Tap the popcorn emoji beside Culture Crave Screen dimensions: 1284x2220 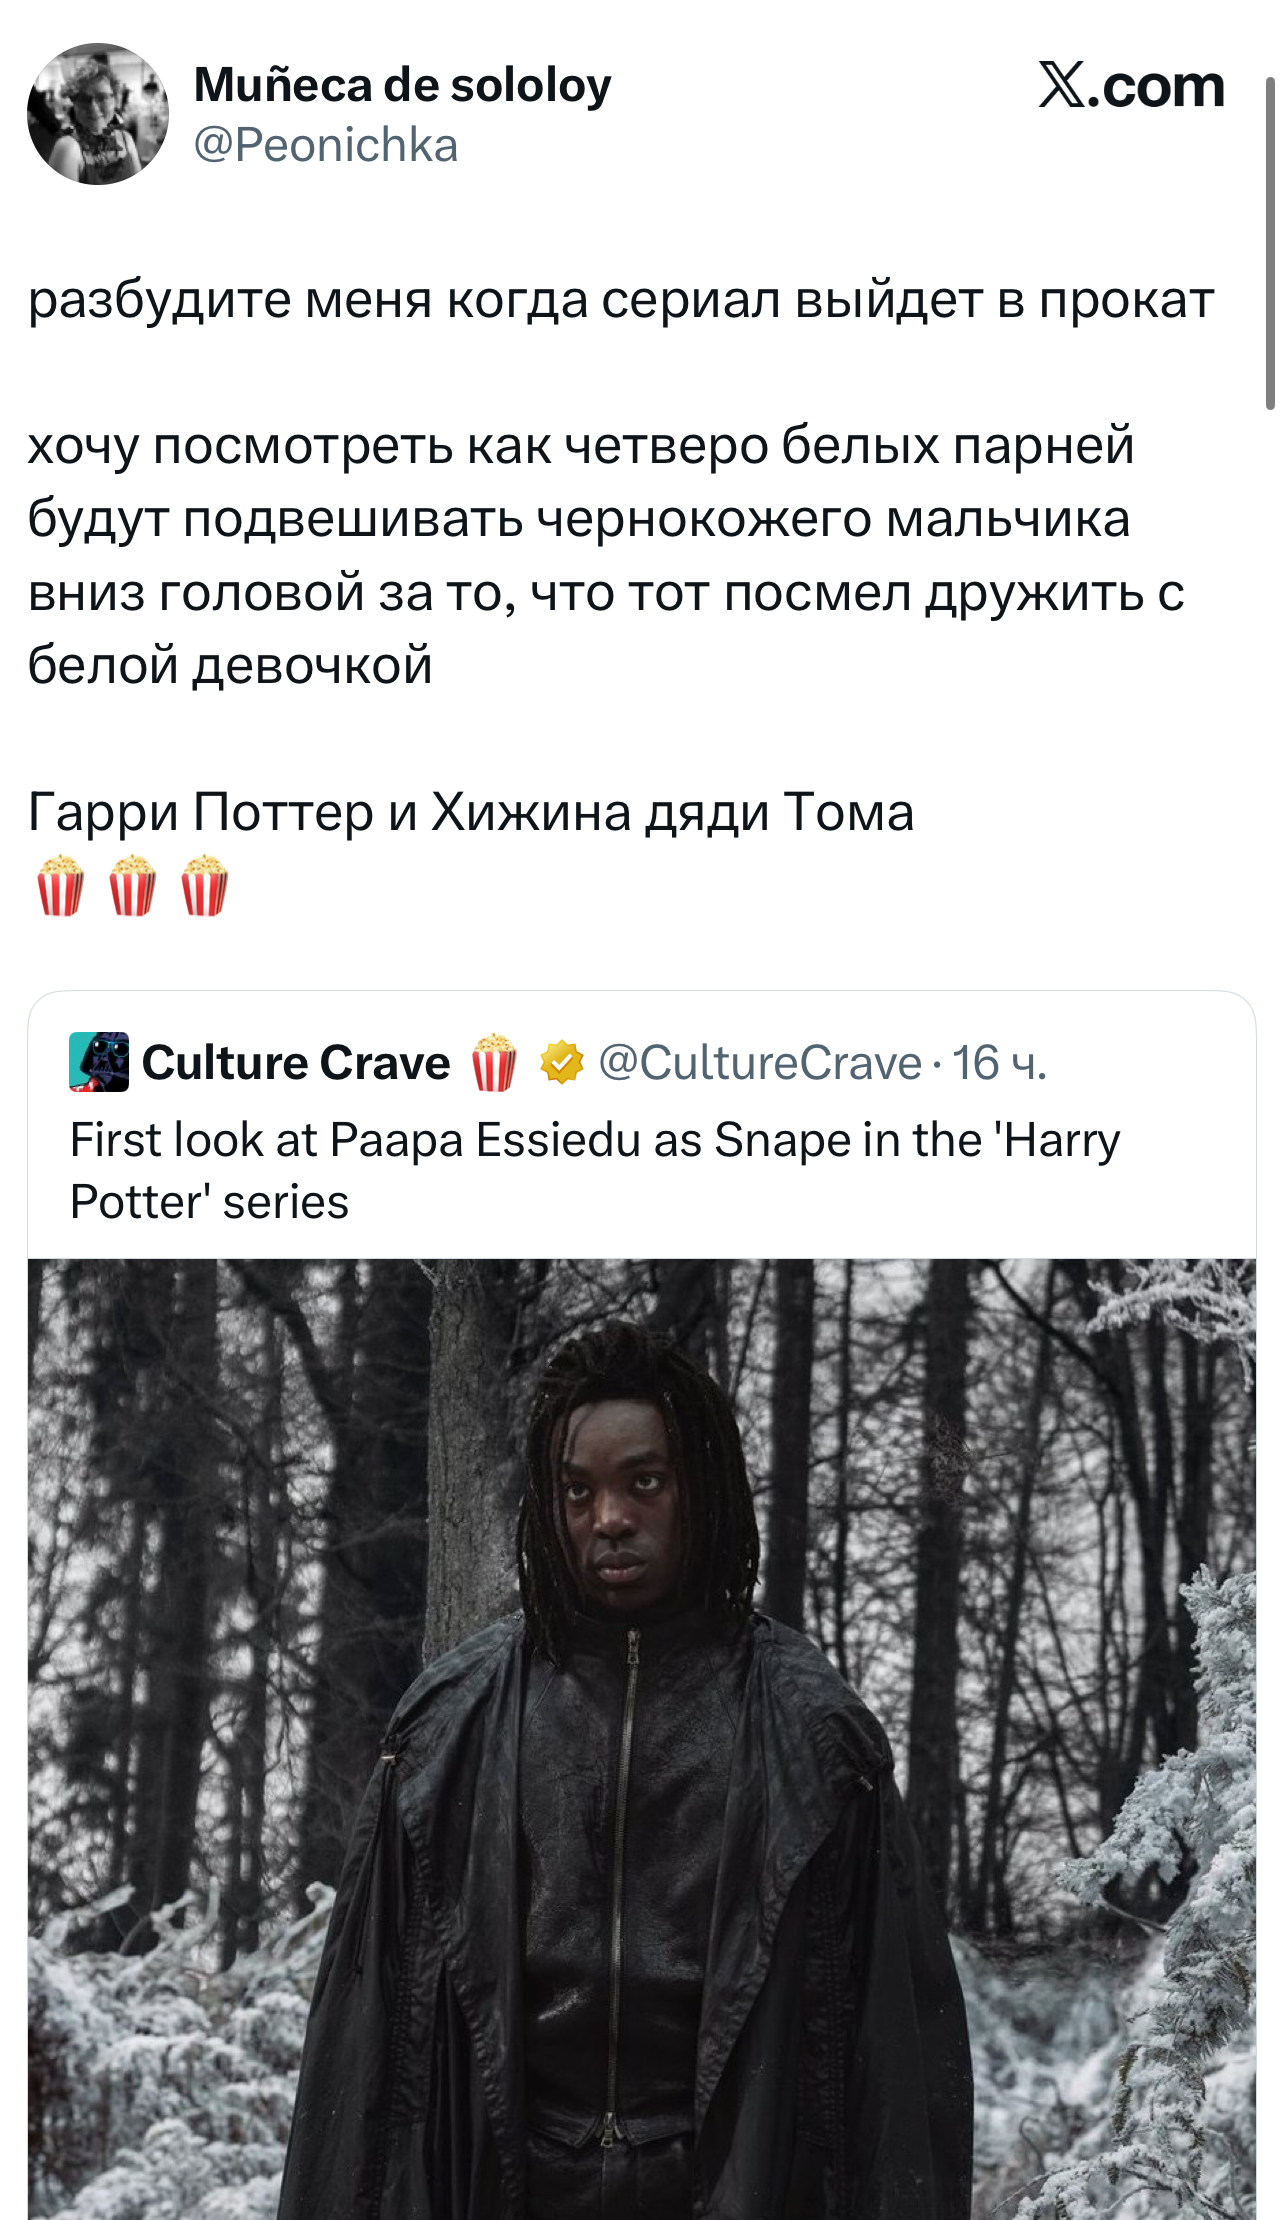[x=494, y=1062]
